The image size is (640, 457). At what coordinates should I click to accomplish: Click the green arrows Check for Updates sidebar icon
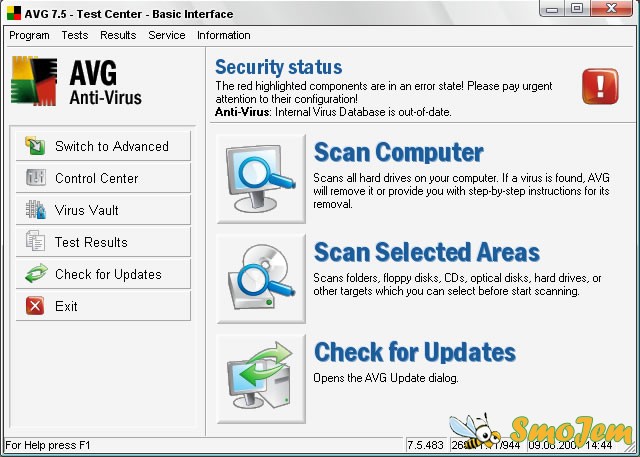pyautogui.click(x=36, y=273)
